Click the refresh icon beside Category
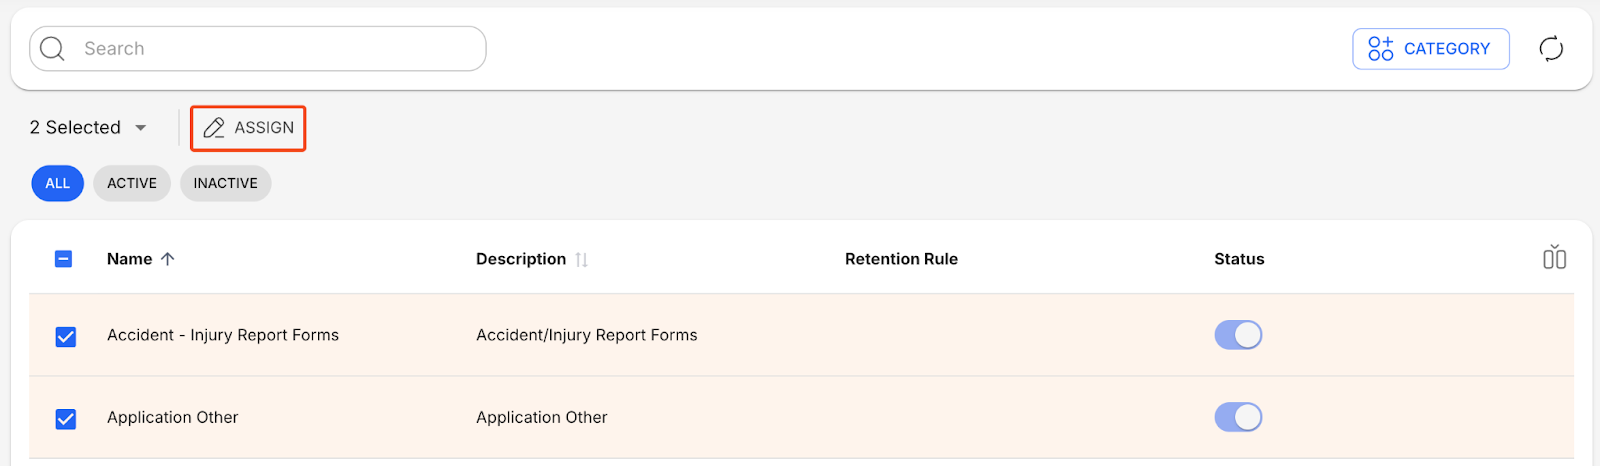Viewport: 1600px width, 466px height. 1551,49
